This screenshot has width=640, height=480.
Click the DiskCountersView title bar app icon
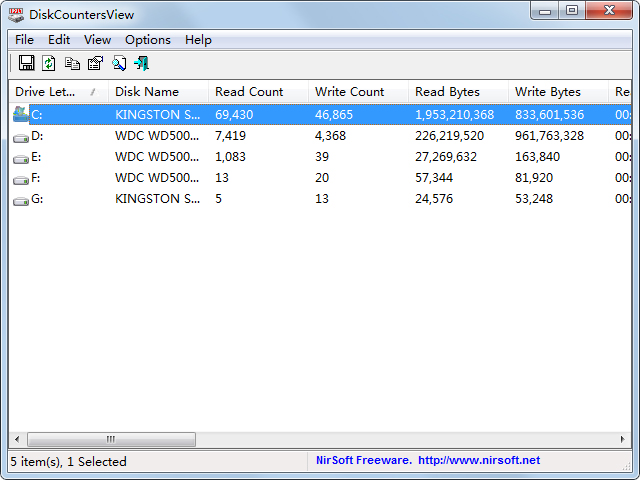[16, 15]
